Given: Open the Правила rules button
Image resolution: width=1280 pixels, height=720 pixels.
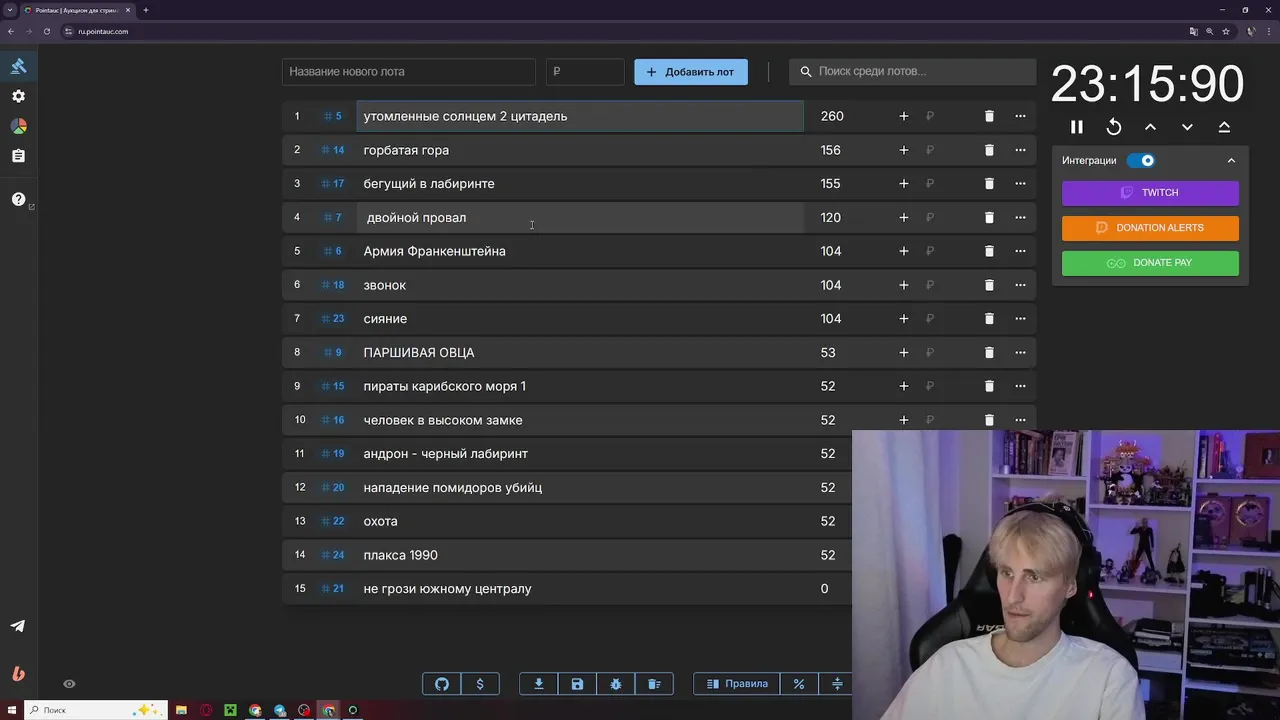Looking at the screenshot, I should click(x=737, y=684).
